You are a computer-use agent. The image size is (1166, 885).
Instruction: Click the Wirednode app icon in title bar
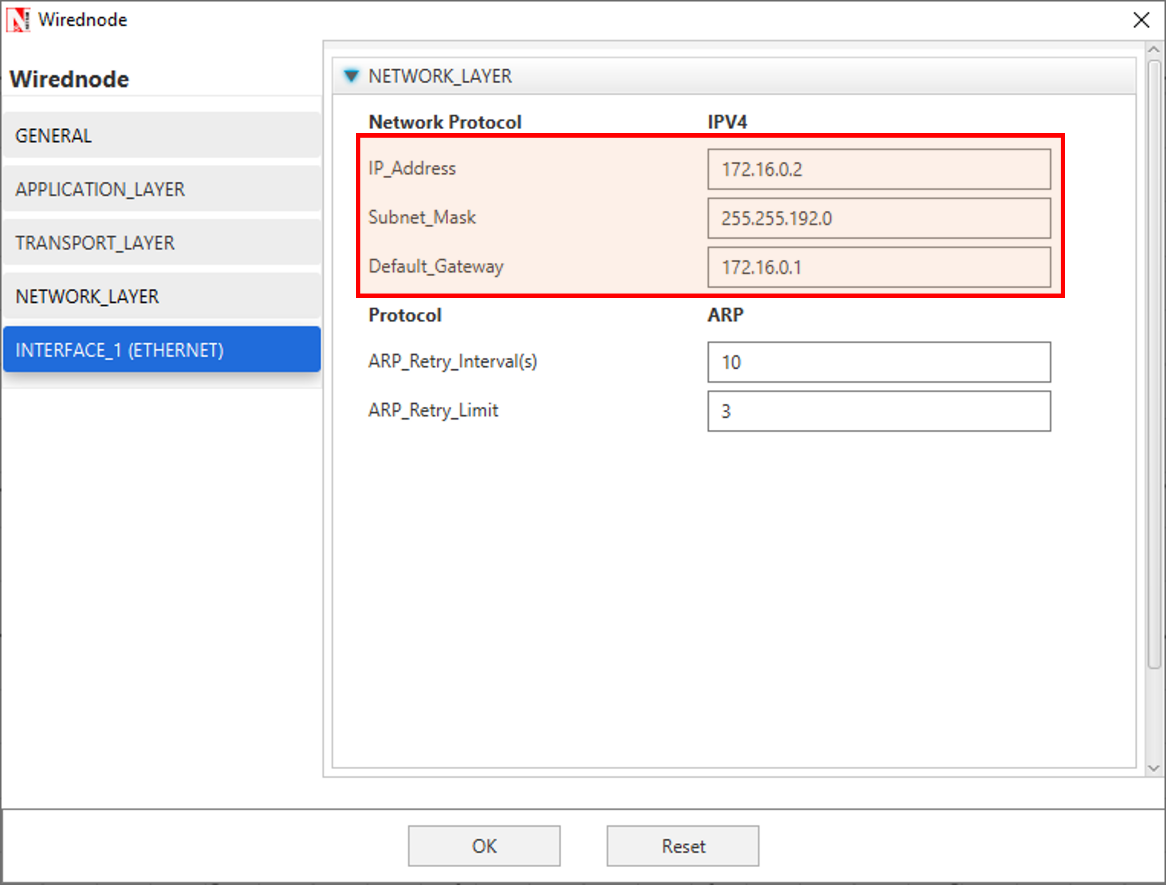point(18,19)
